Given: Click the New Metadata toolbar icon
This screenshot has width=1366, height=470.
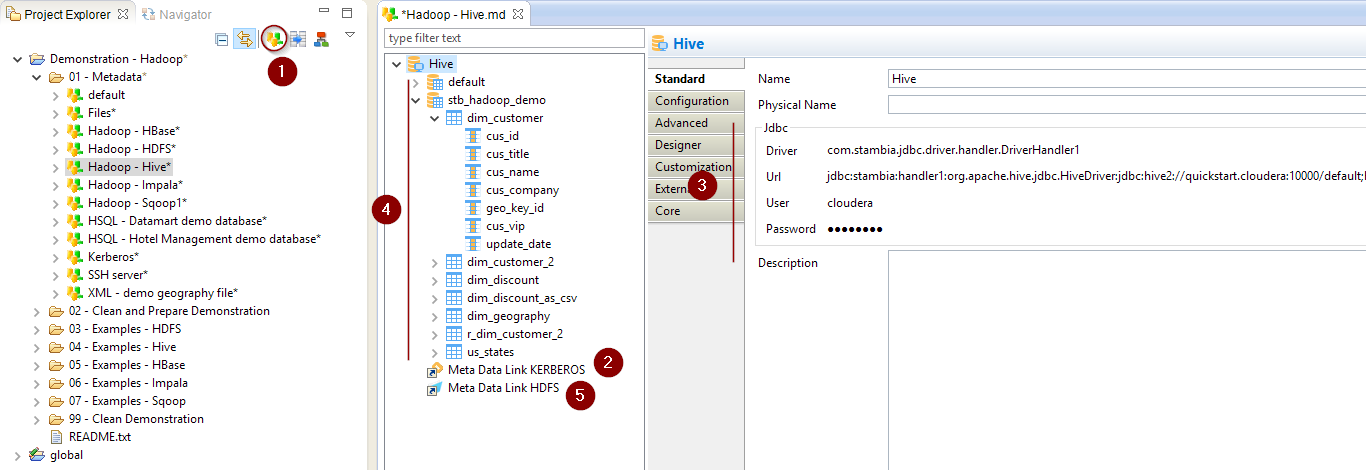Looking at the screenshot, I should [x=274, y=39].
